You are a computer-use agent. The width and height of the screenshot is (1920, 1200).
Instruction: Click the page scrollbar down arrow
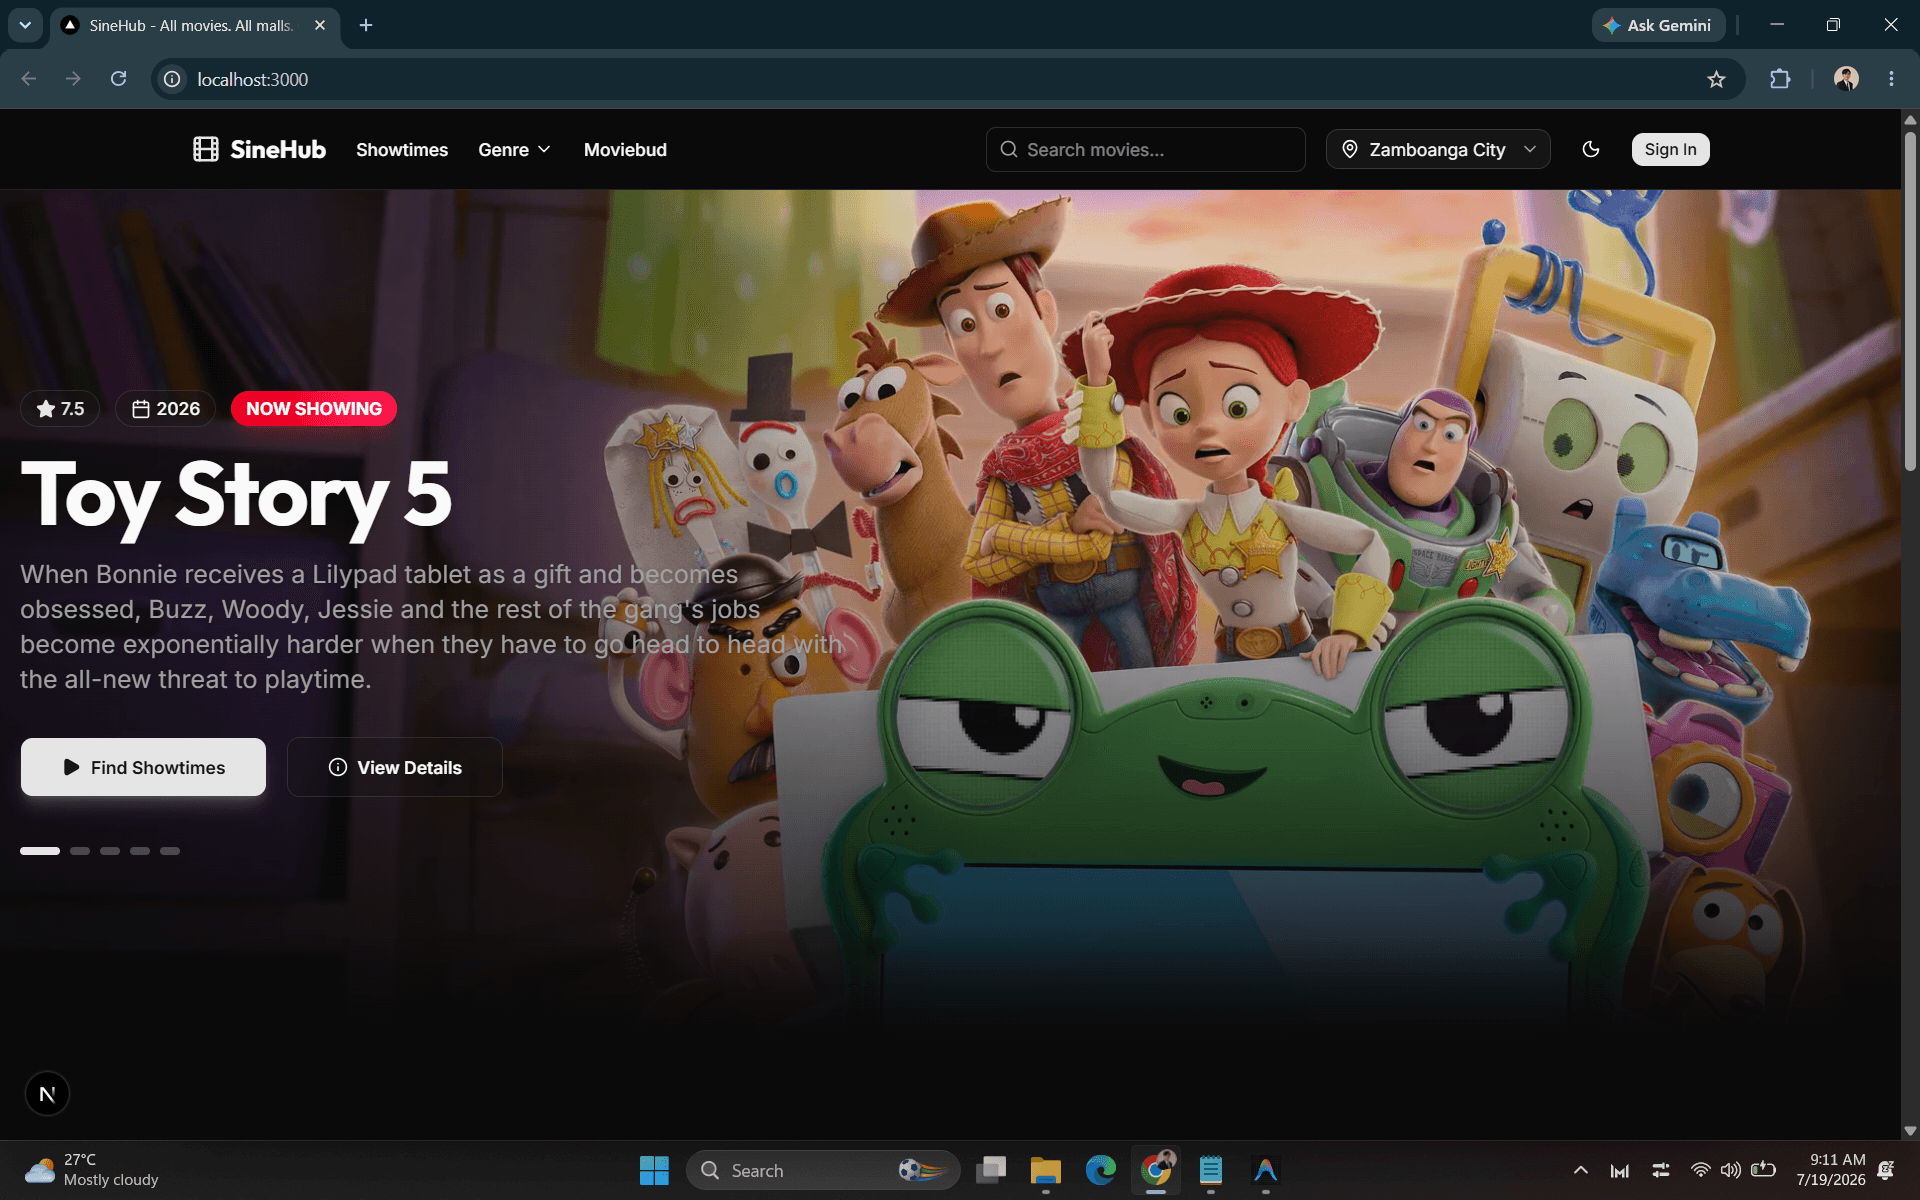coord(1910,1131)
